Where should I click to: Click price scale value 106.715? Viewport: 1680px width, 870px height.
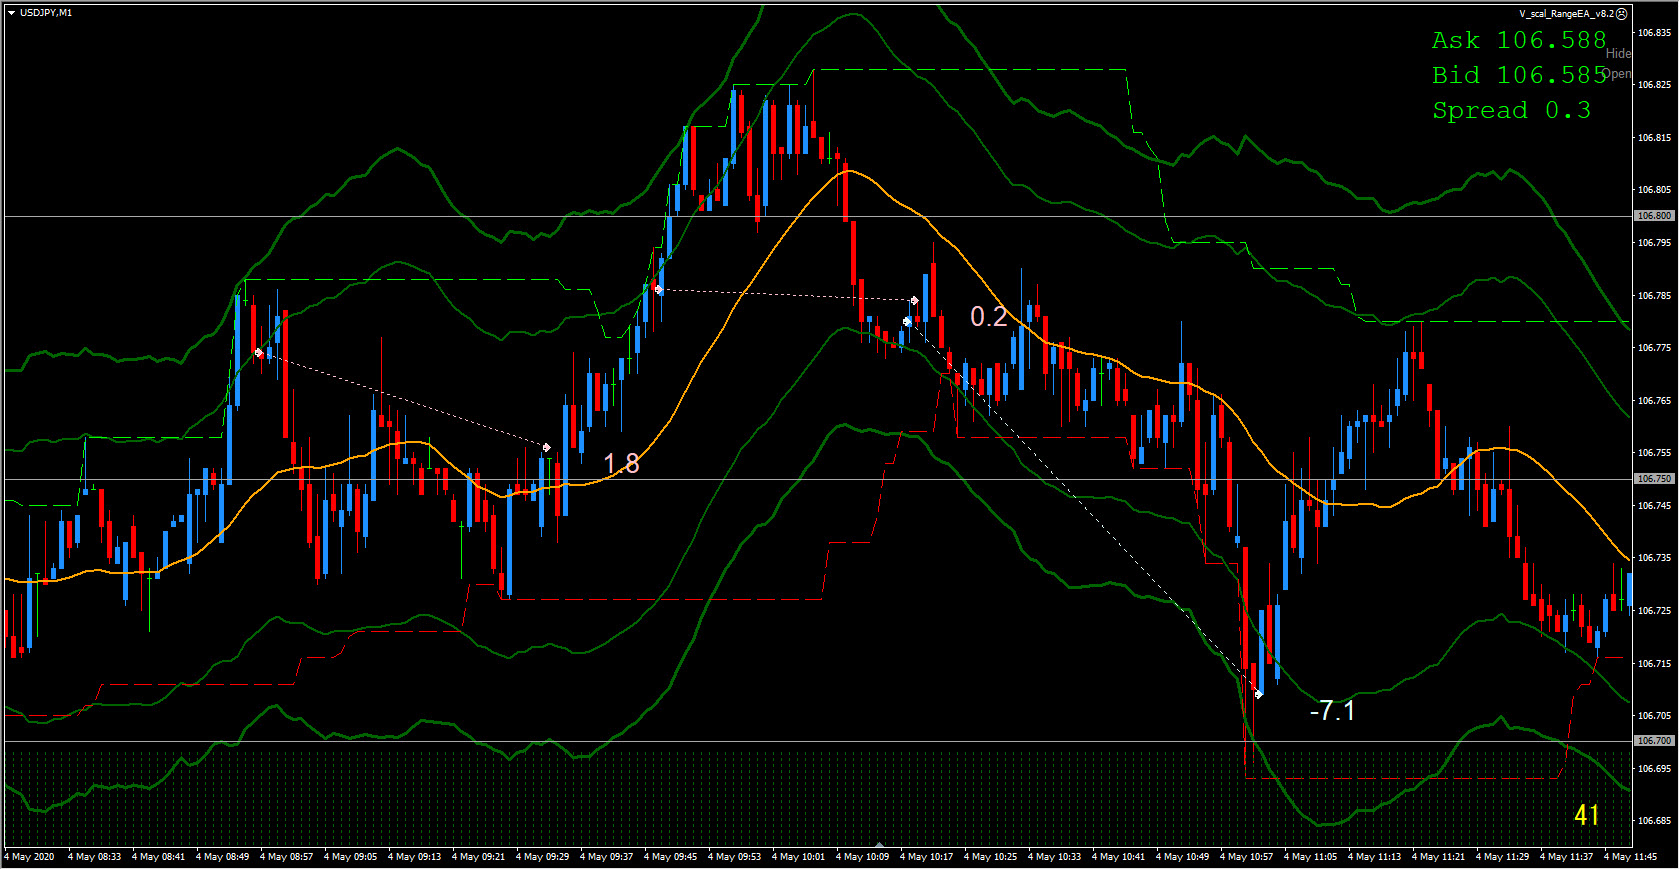(1654, 663)
